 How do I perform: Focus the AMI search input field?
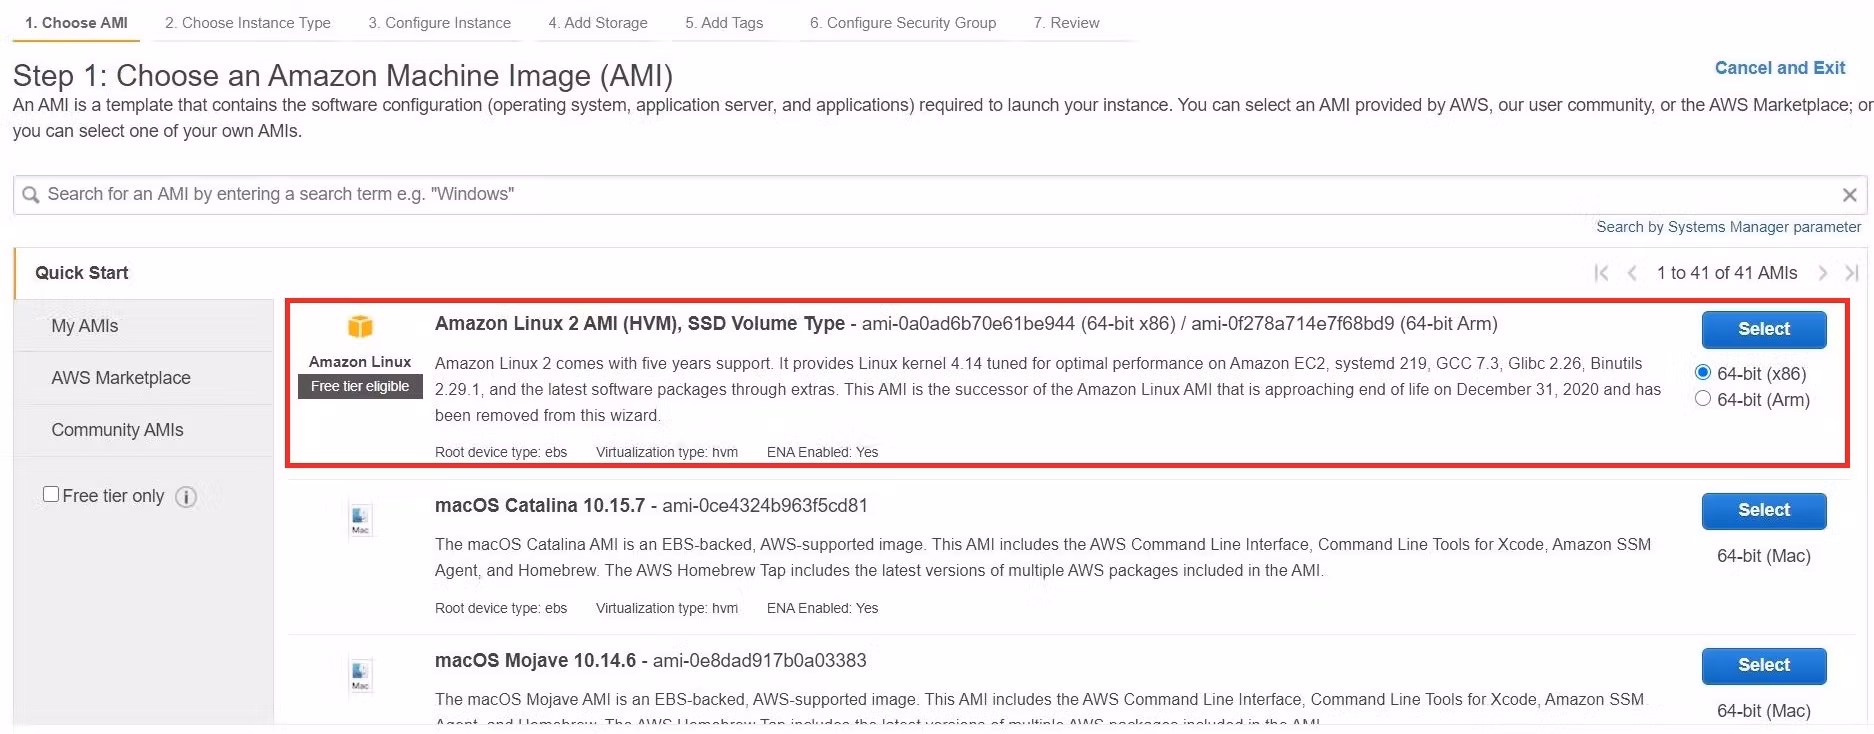[940, 195]
